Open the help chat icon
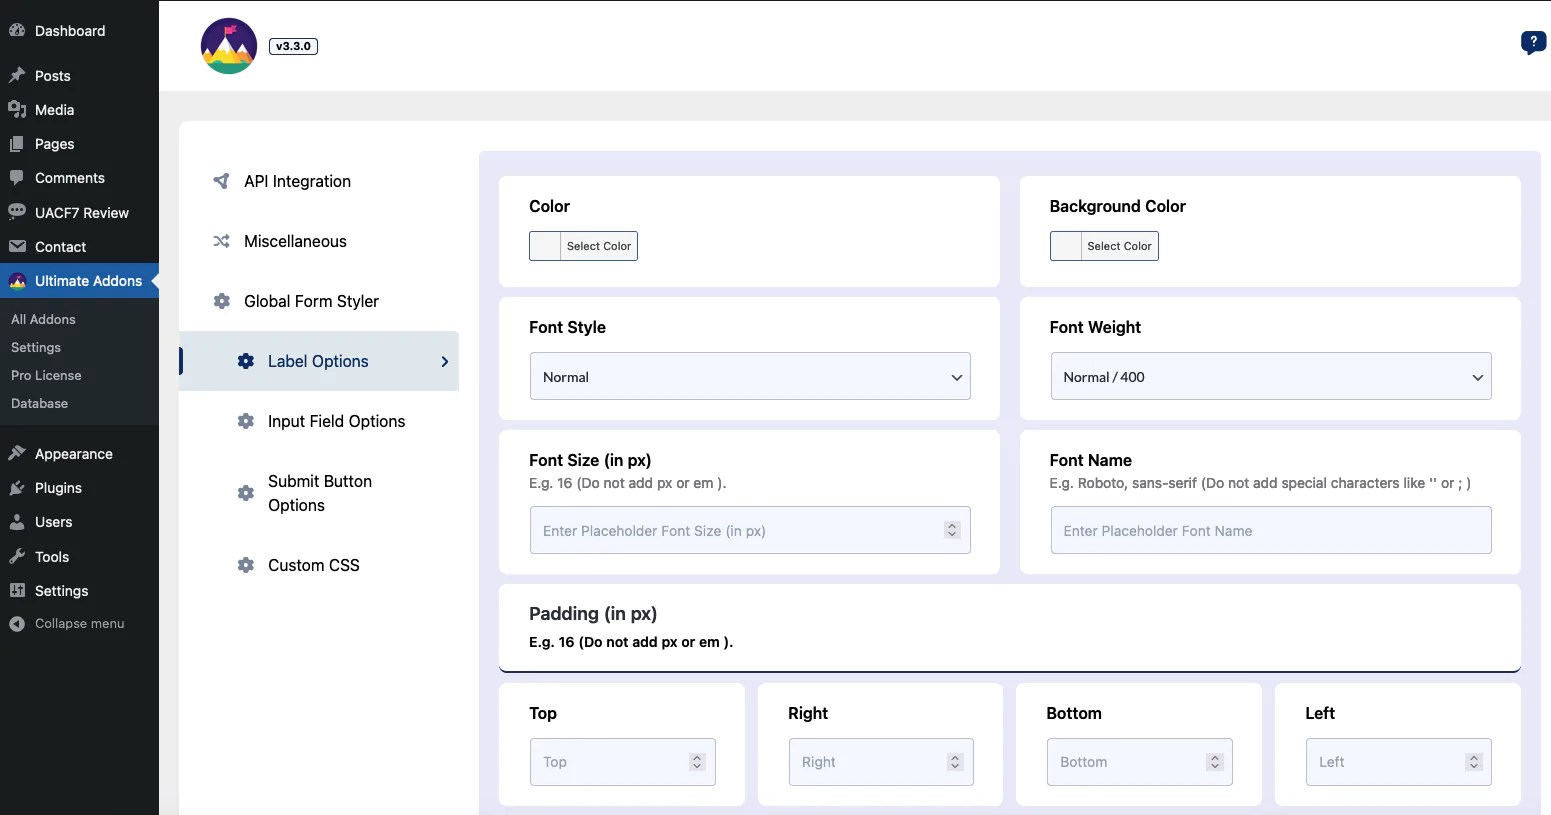The width and height of the screenshot is (1551, 815). click(1532, 42)
